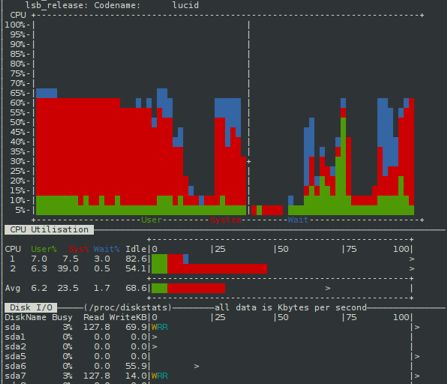Click the Disk I/O section header
Image resolution: width=447 pixels, height=384 pixels.
31,307
